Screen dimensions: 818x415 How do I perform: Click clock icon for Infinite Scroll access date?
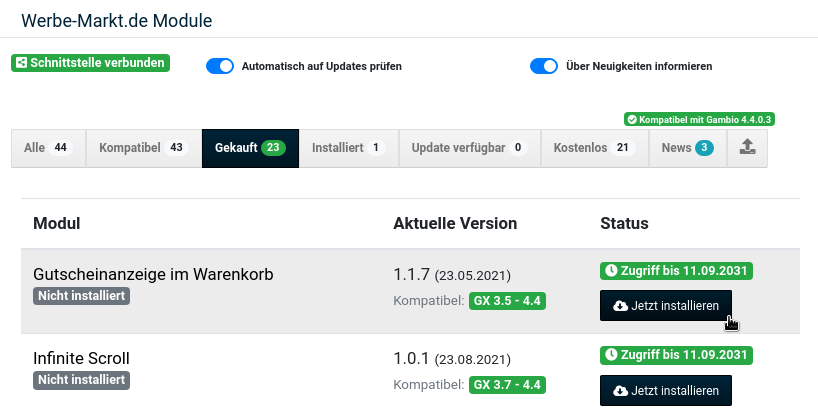tap(610, 355)
